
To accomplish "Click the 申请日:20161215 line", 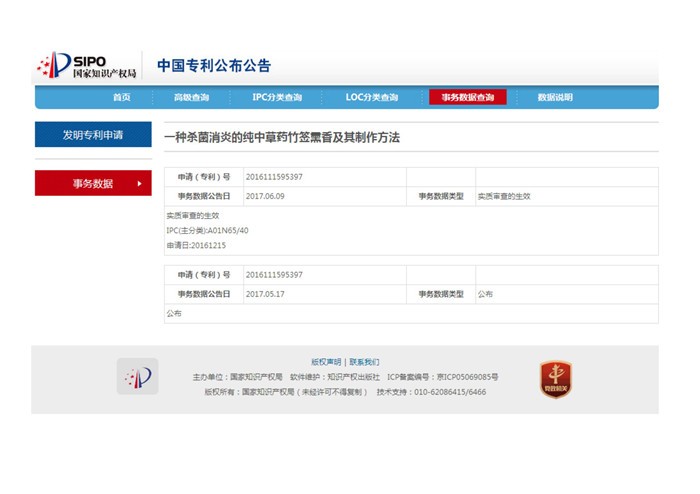I will pos(196,245).
